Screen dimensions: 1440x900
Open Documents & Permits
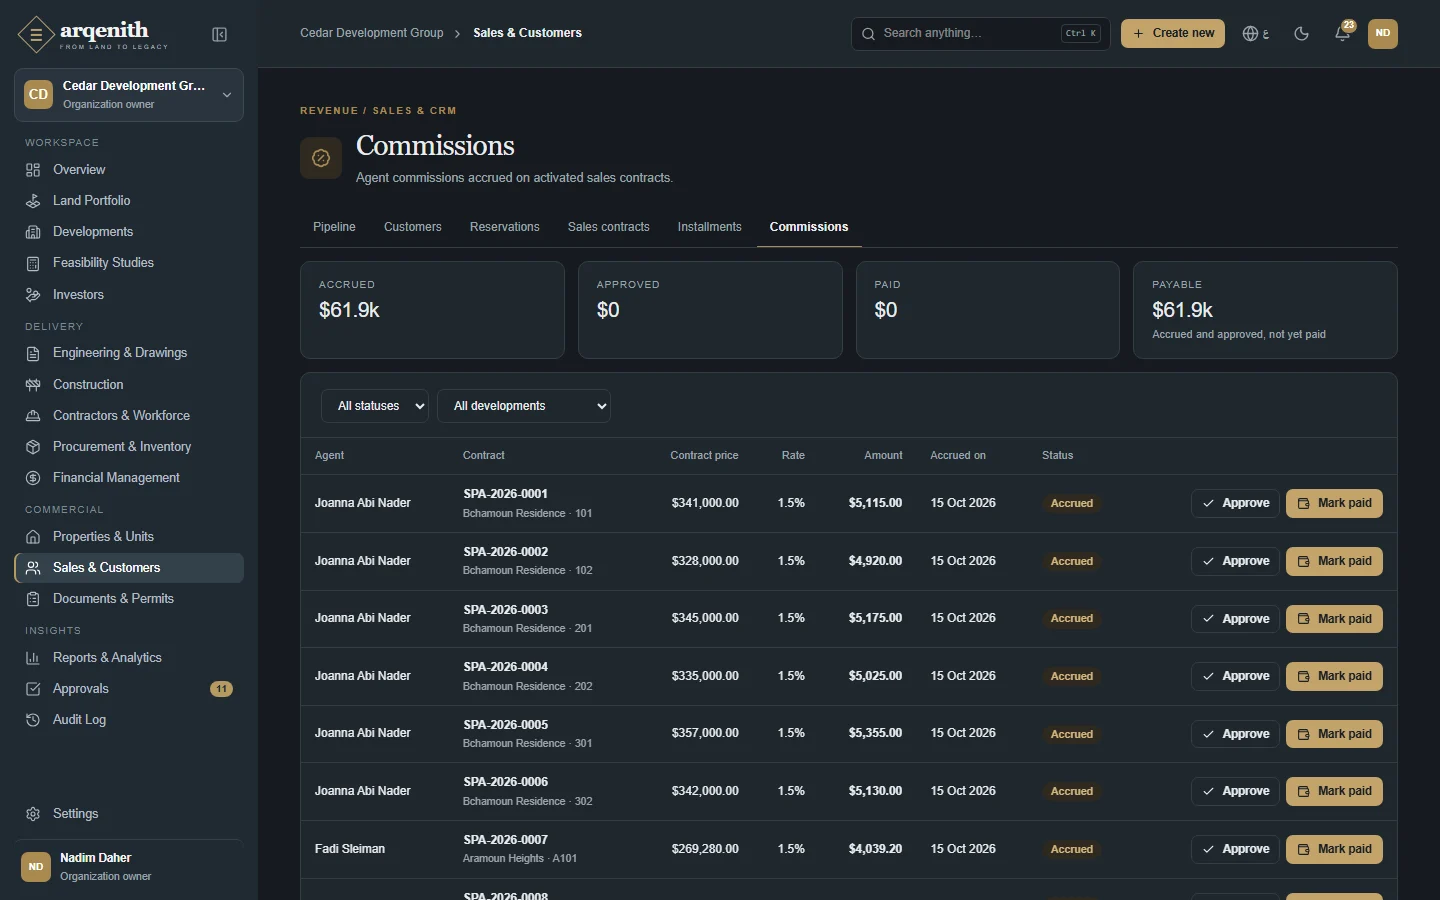129,599
